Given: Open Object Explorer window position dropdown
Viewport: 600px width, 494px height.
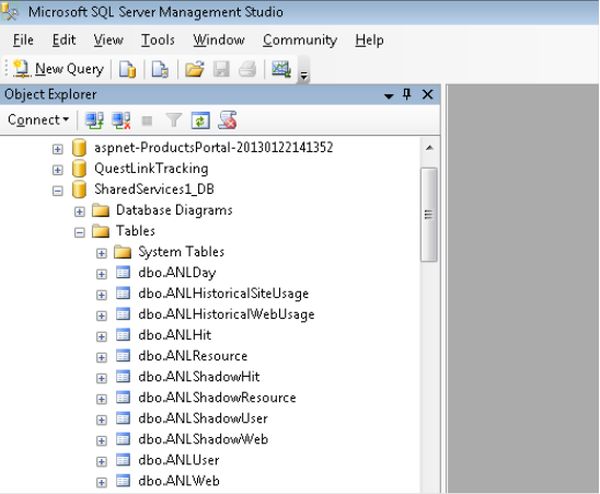Looking at the screenshot, I should (x=389, y=96).
